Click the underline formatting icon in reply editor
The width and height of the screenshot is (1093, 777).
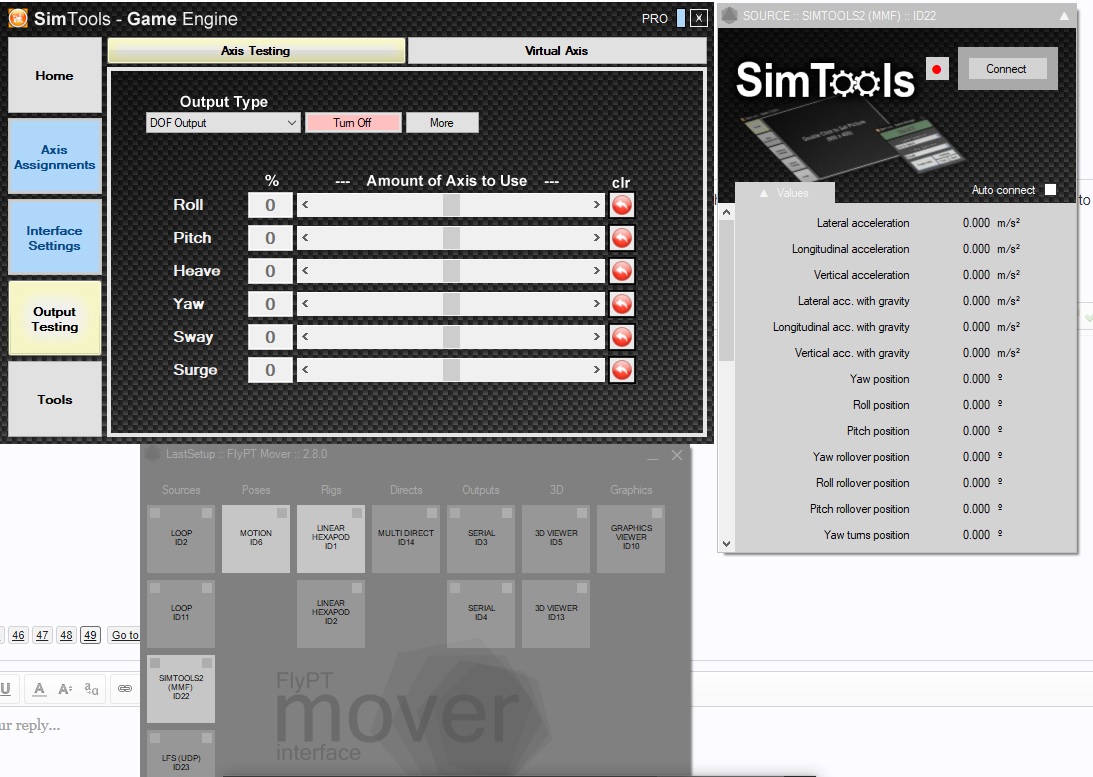click(6, 688)
